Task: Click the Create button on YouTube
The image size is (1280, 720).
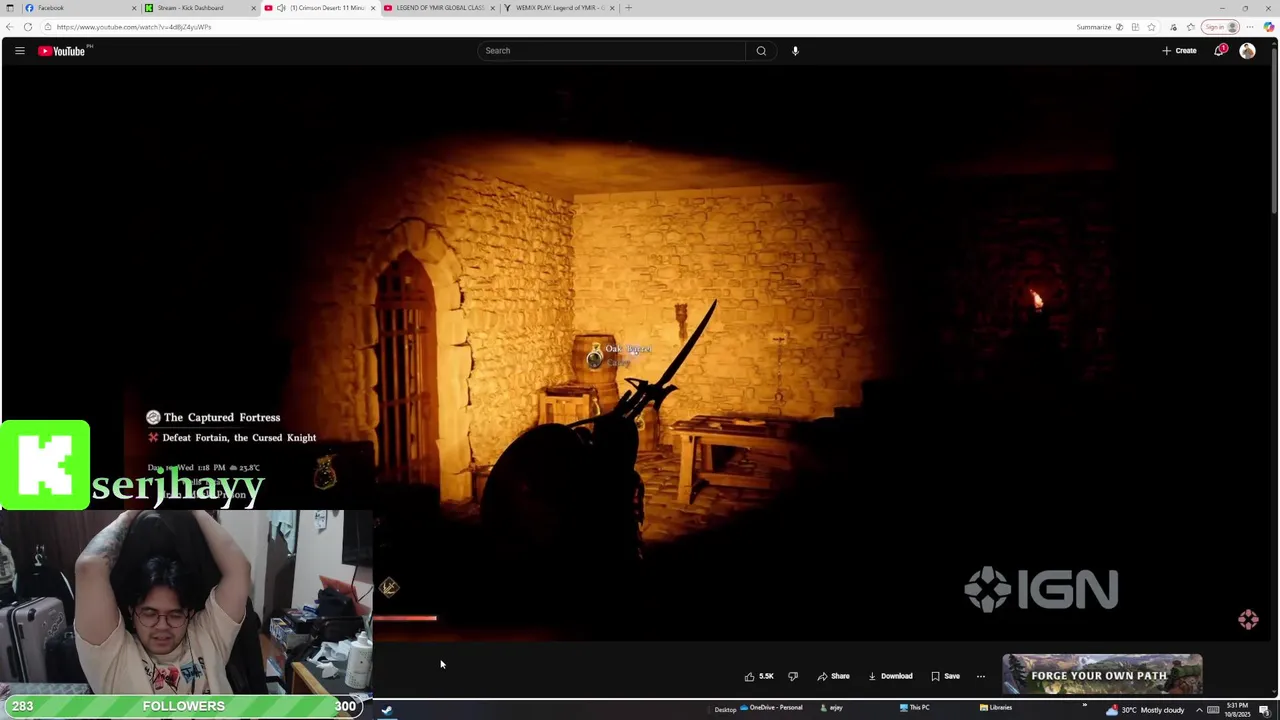Action: click(x=1179, y=51)
